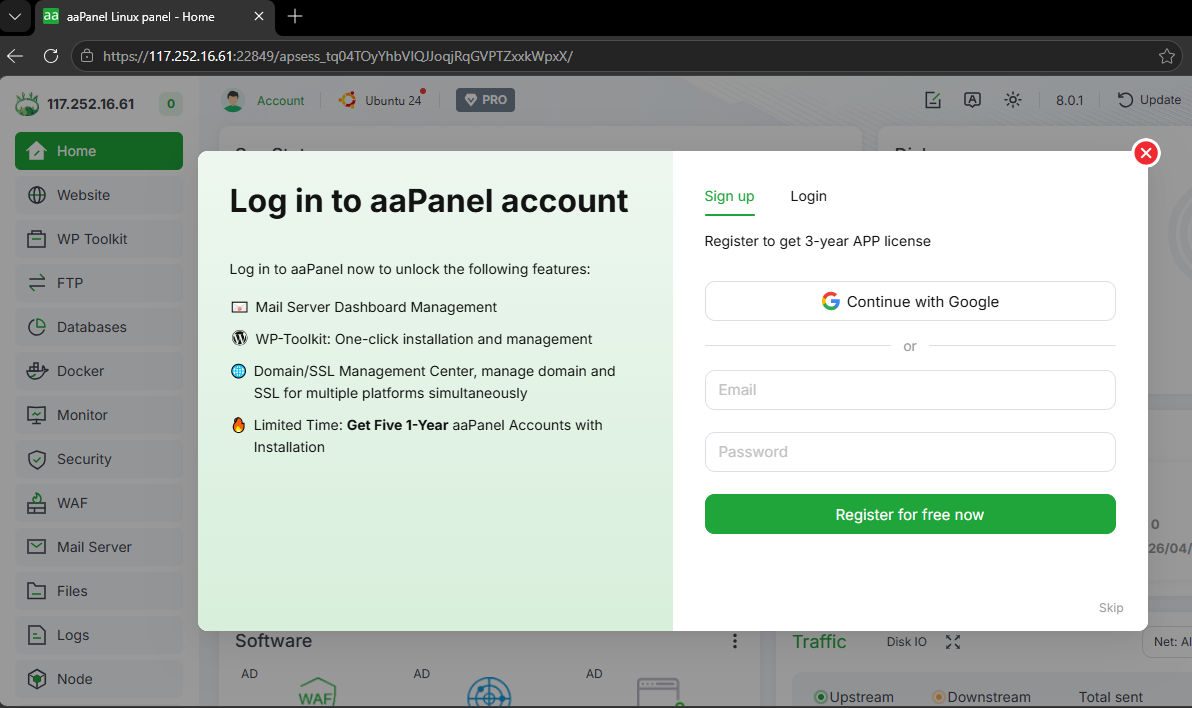1192x708 pixels.
Task: Close the aaPanel login dialog
Action: (x=1146, y=153)
